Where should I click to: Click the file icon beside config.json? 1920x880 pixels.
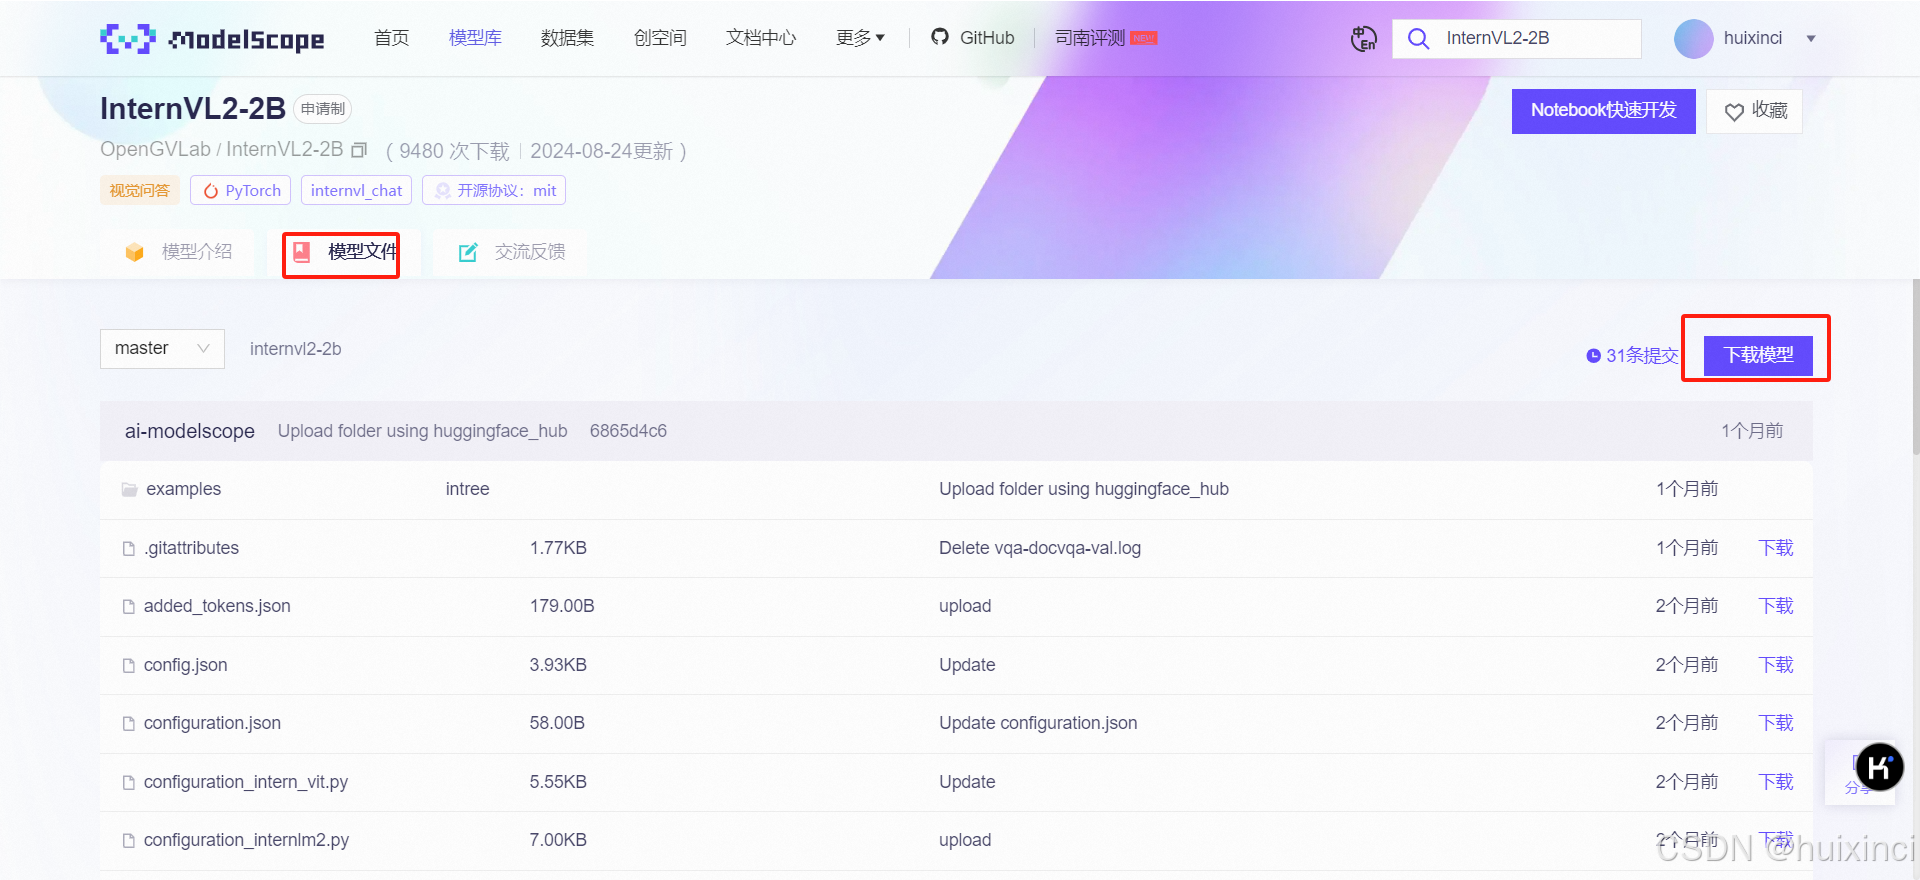click(x=129, y=665)
